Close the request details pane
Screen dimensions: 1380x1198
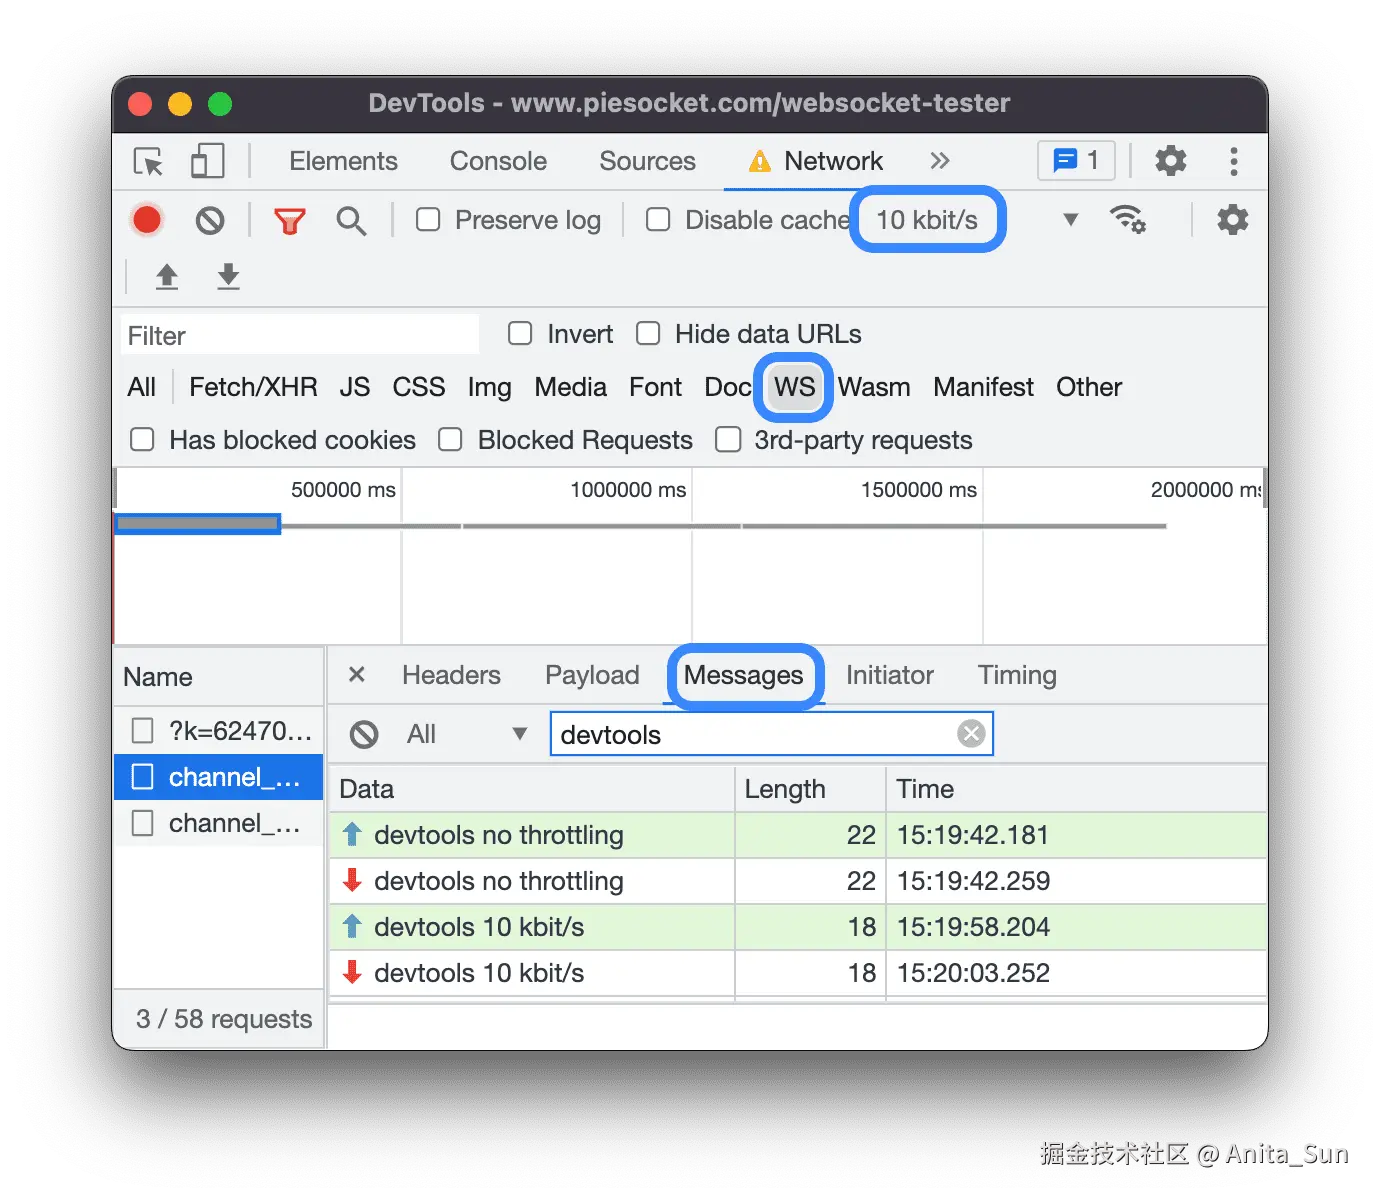(356, 675)
